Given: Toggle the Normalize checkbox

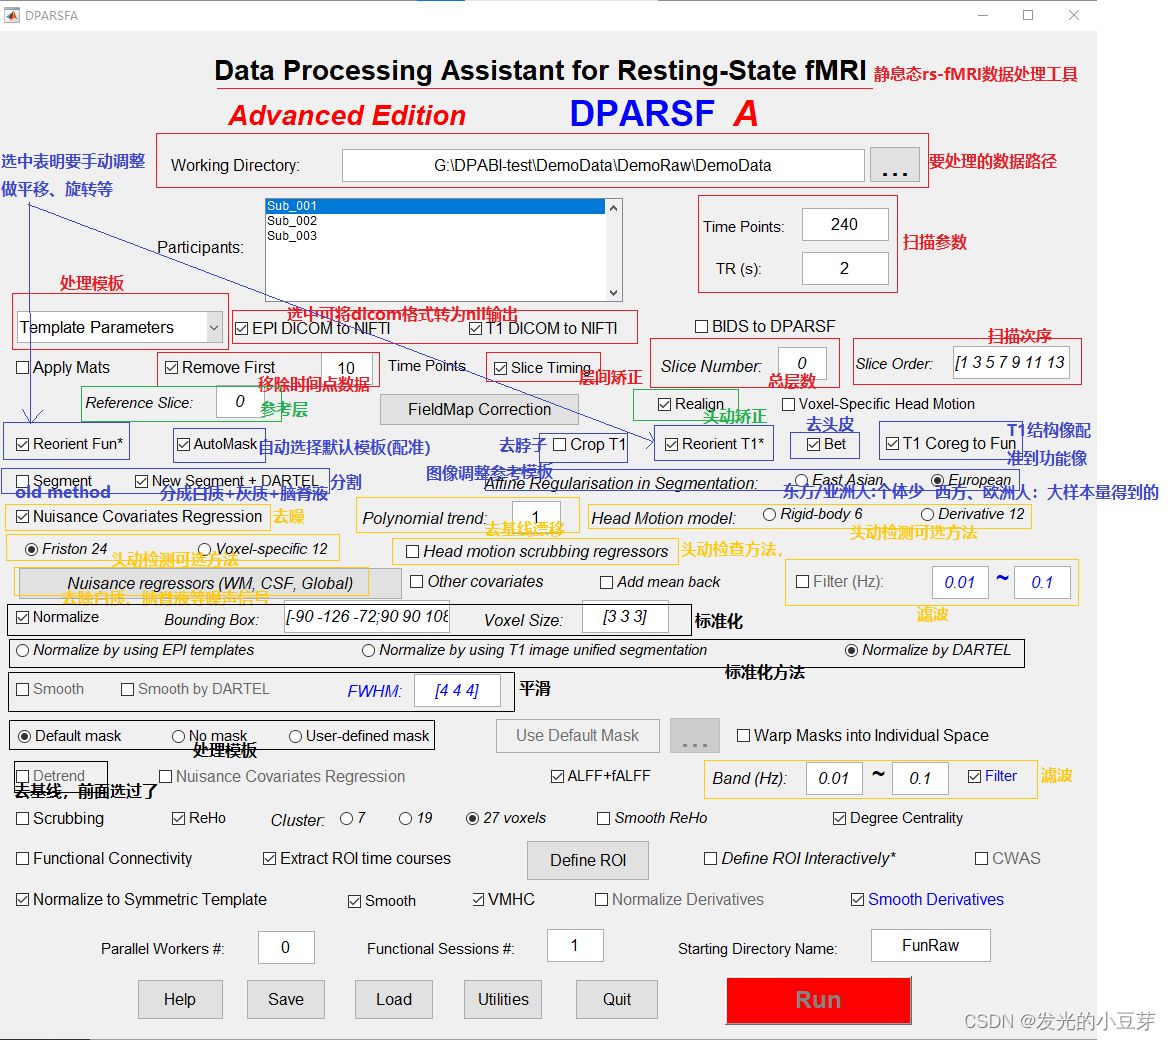Looking at the screenshot, I should point(22,617).
